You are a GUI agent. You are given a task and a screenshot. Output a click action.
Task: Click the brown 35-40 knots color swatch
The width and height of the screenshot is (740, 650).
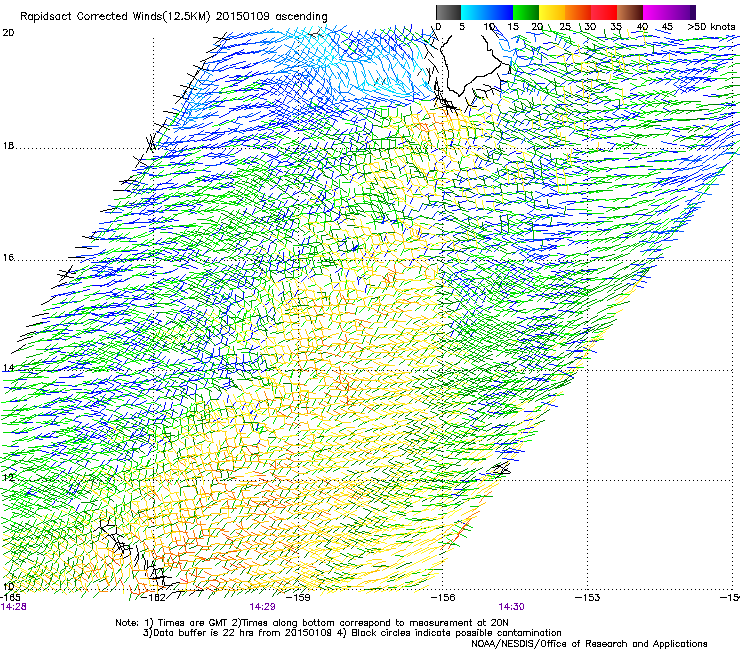(630, 12)
